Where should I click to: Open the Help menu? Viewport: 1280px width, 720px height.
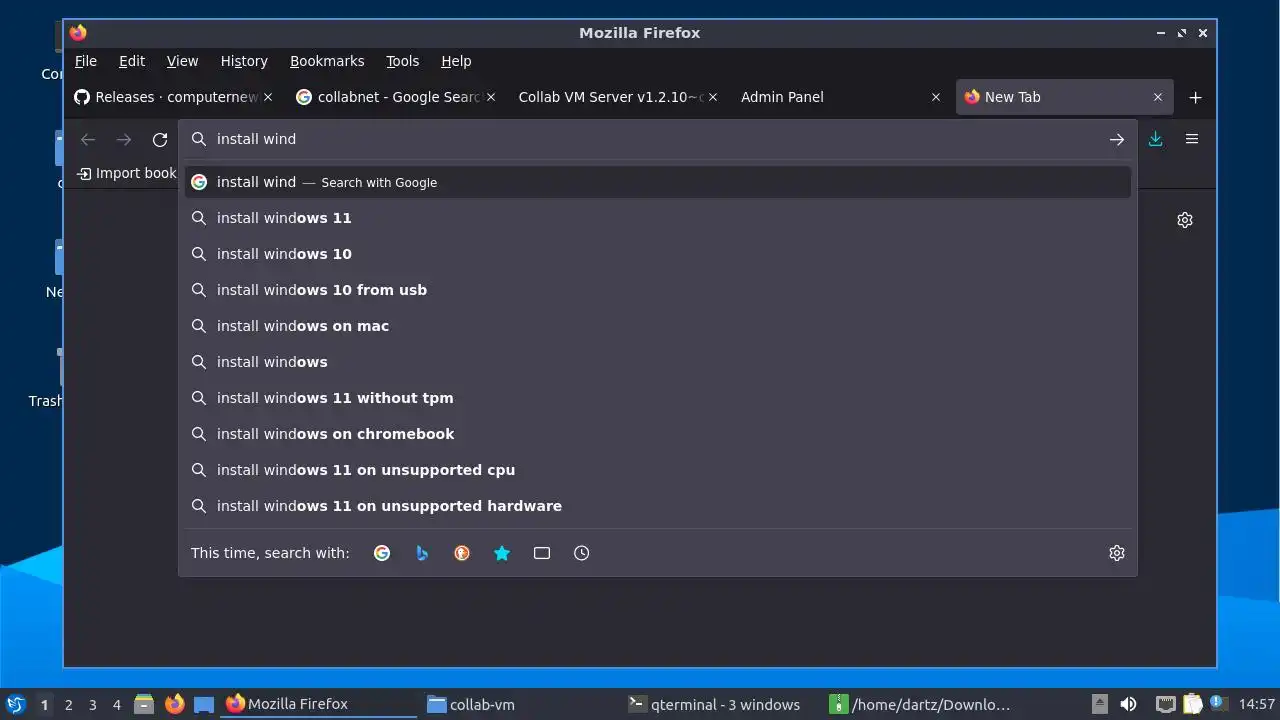(x=456, y=61)
